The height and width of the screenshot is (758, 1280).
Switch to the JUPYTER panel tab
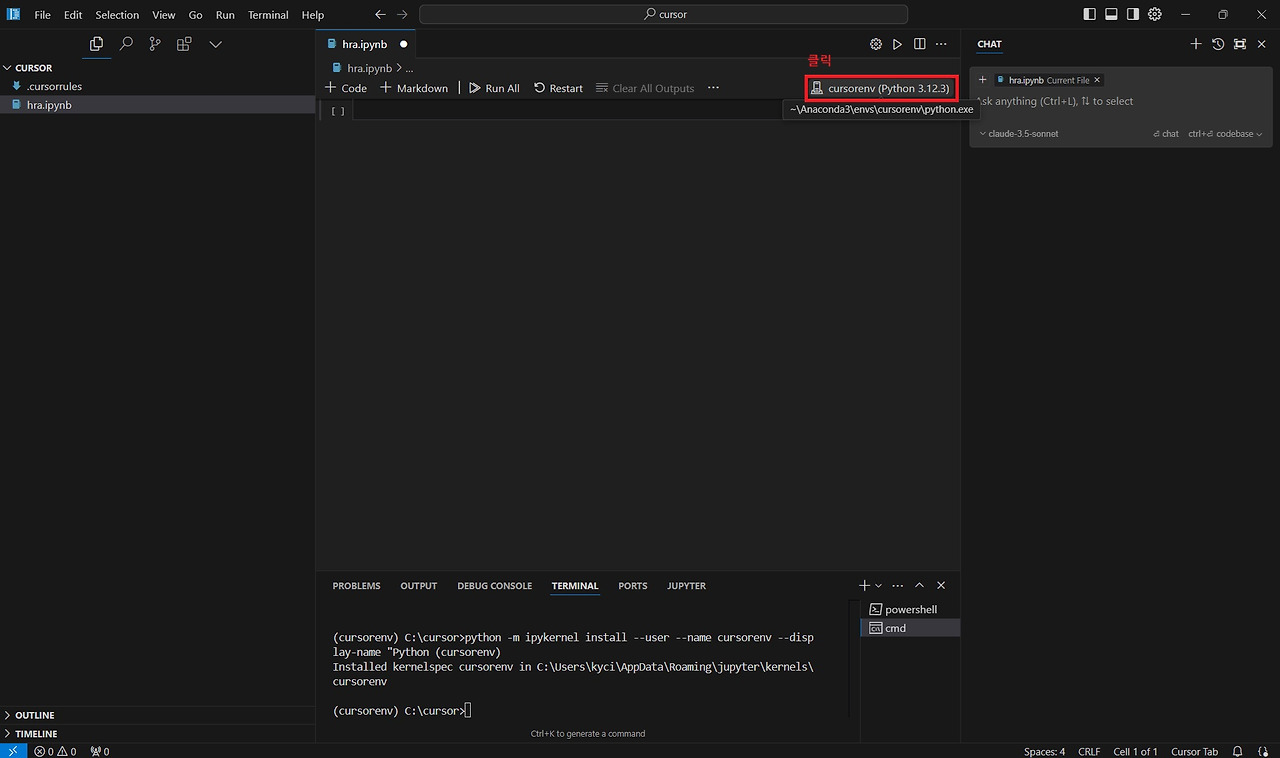tap(687, 586)
